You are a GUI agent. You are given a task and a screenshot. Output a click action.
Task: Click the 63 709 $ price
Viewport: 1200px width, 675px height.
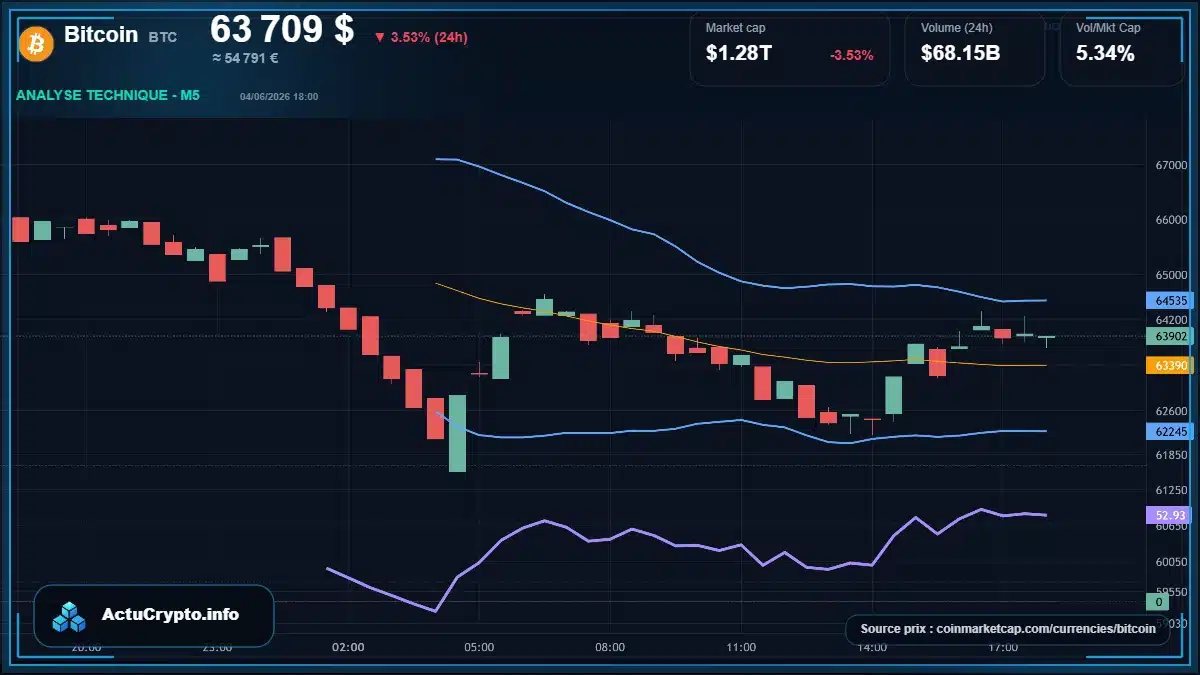tap(282, 29)
